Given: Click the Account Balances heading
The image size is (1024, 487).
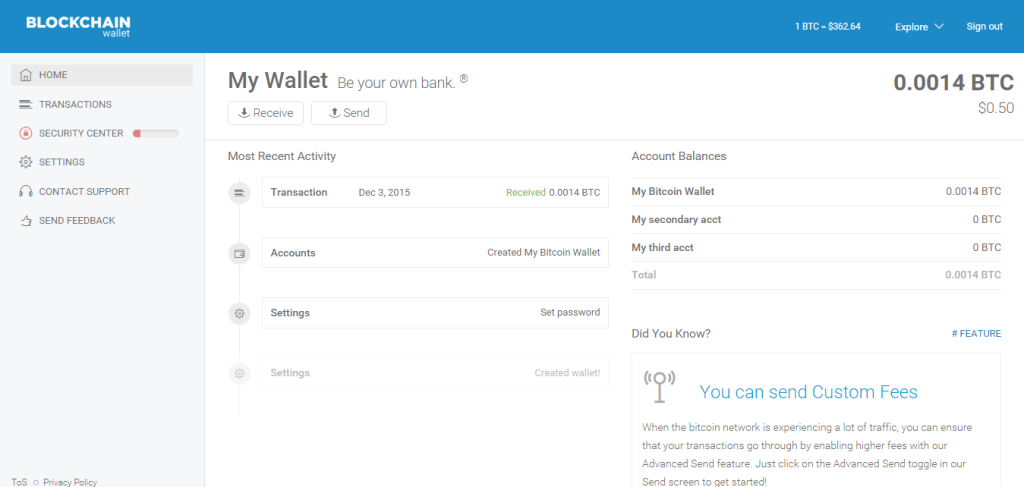Looking at the screenshot, I should coord(679,157).
